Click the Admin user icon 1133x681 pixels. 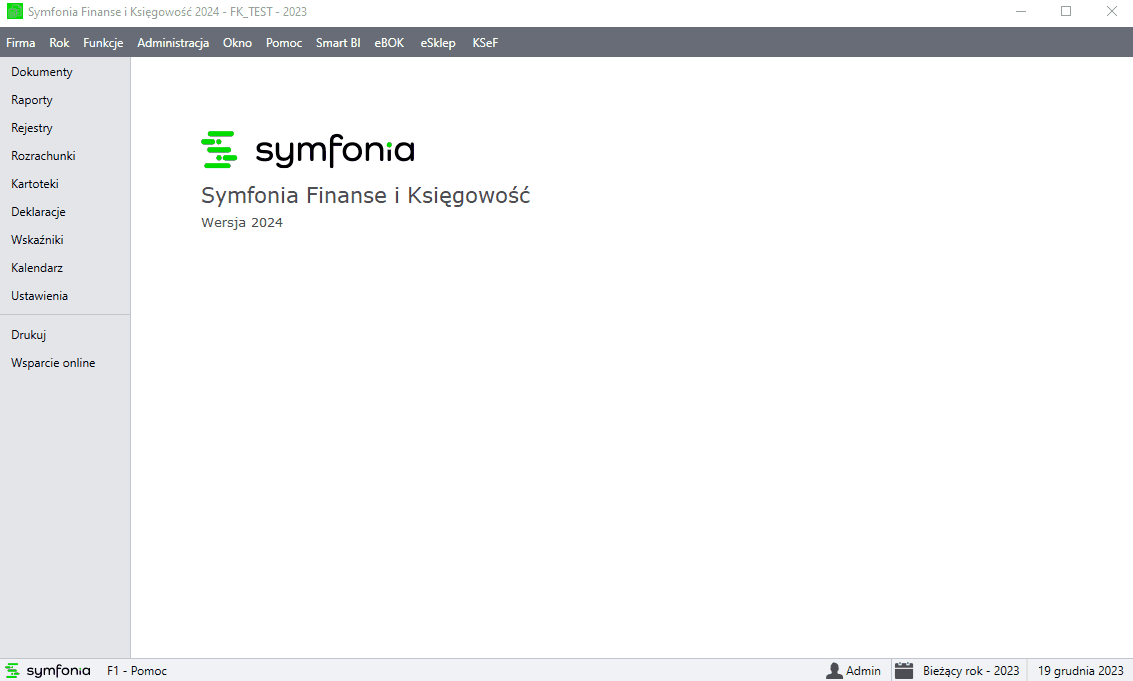tap(835, 671)
